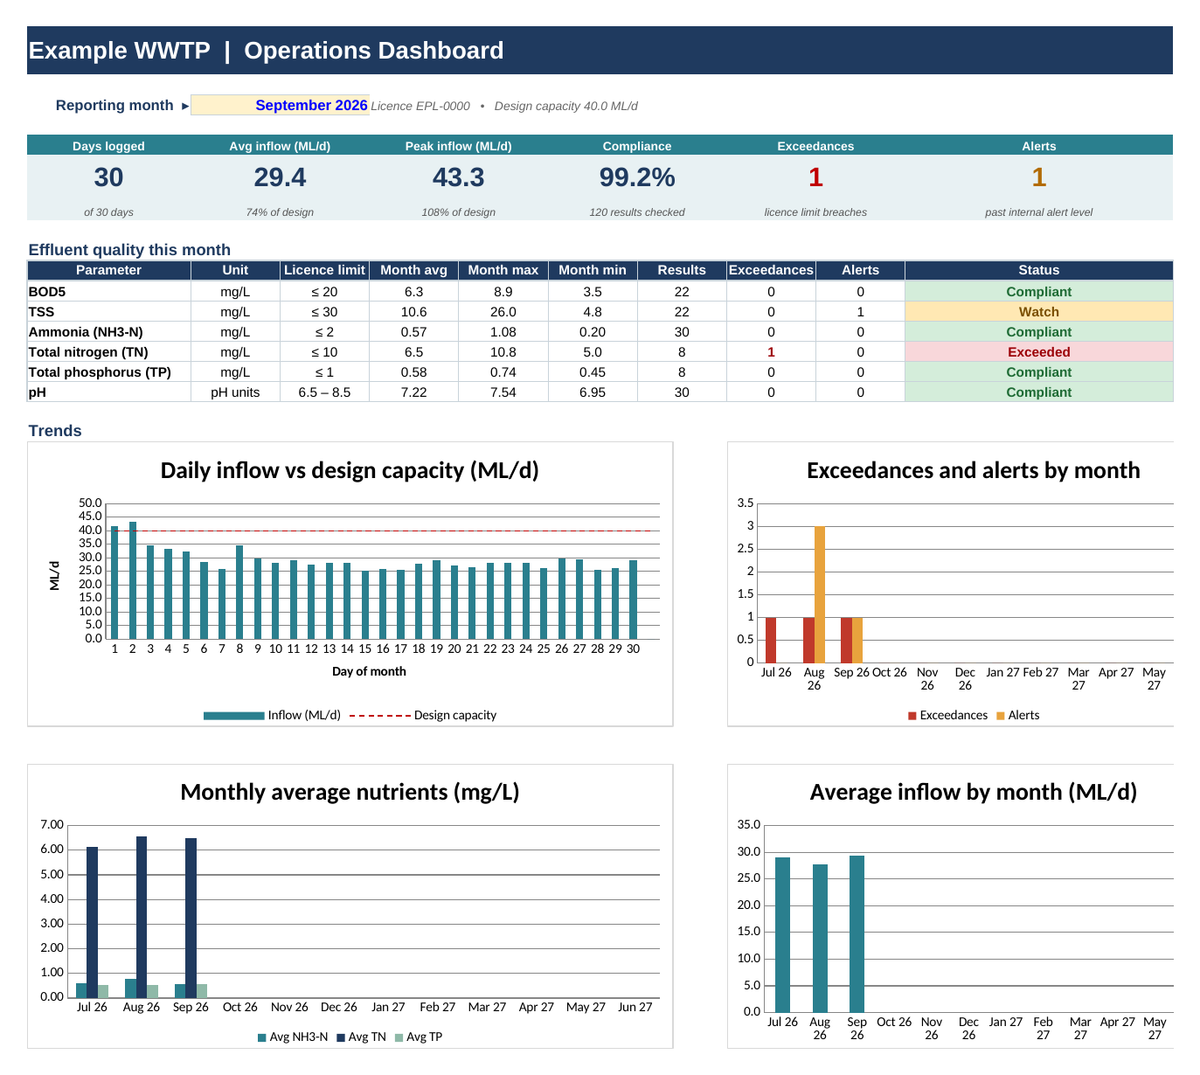Click the Example WWTP Operations Dashboard title
The image size is (1200, 1075).
tap(266, 51)
